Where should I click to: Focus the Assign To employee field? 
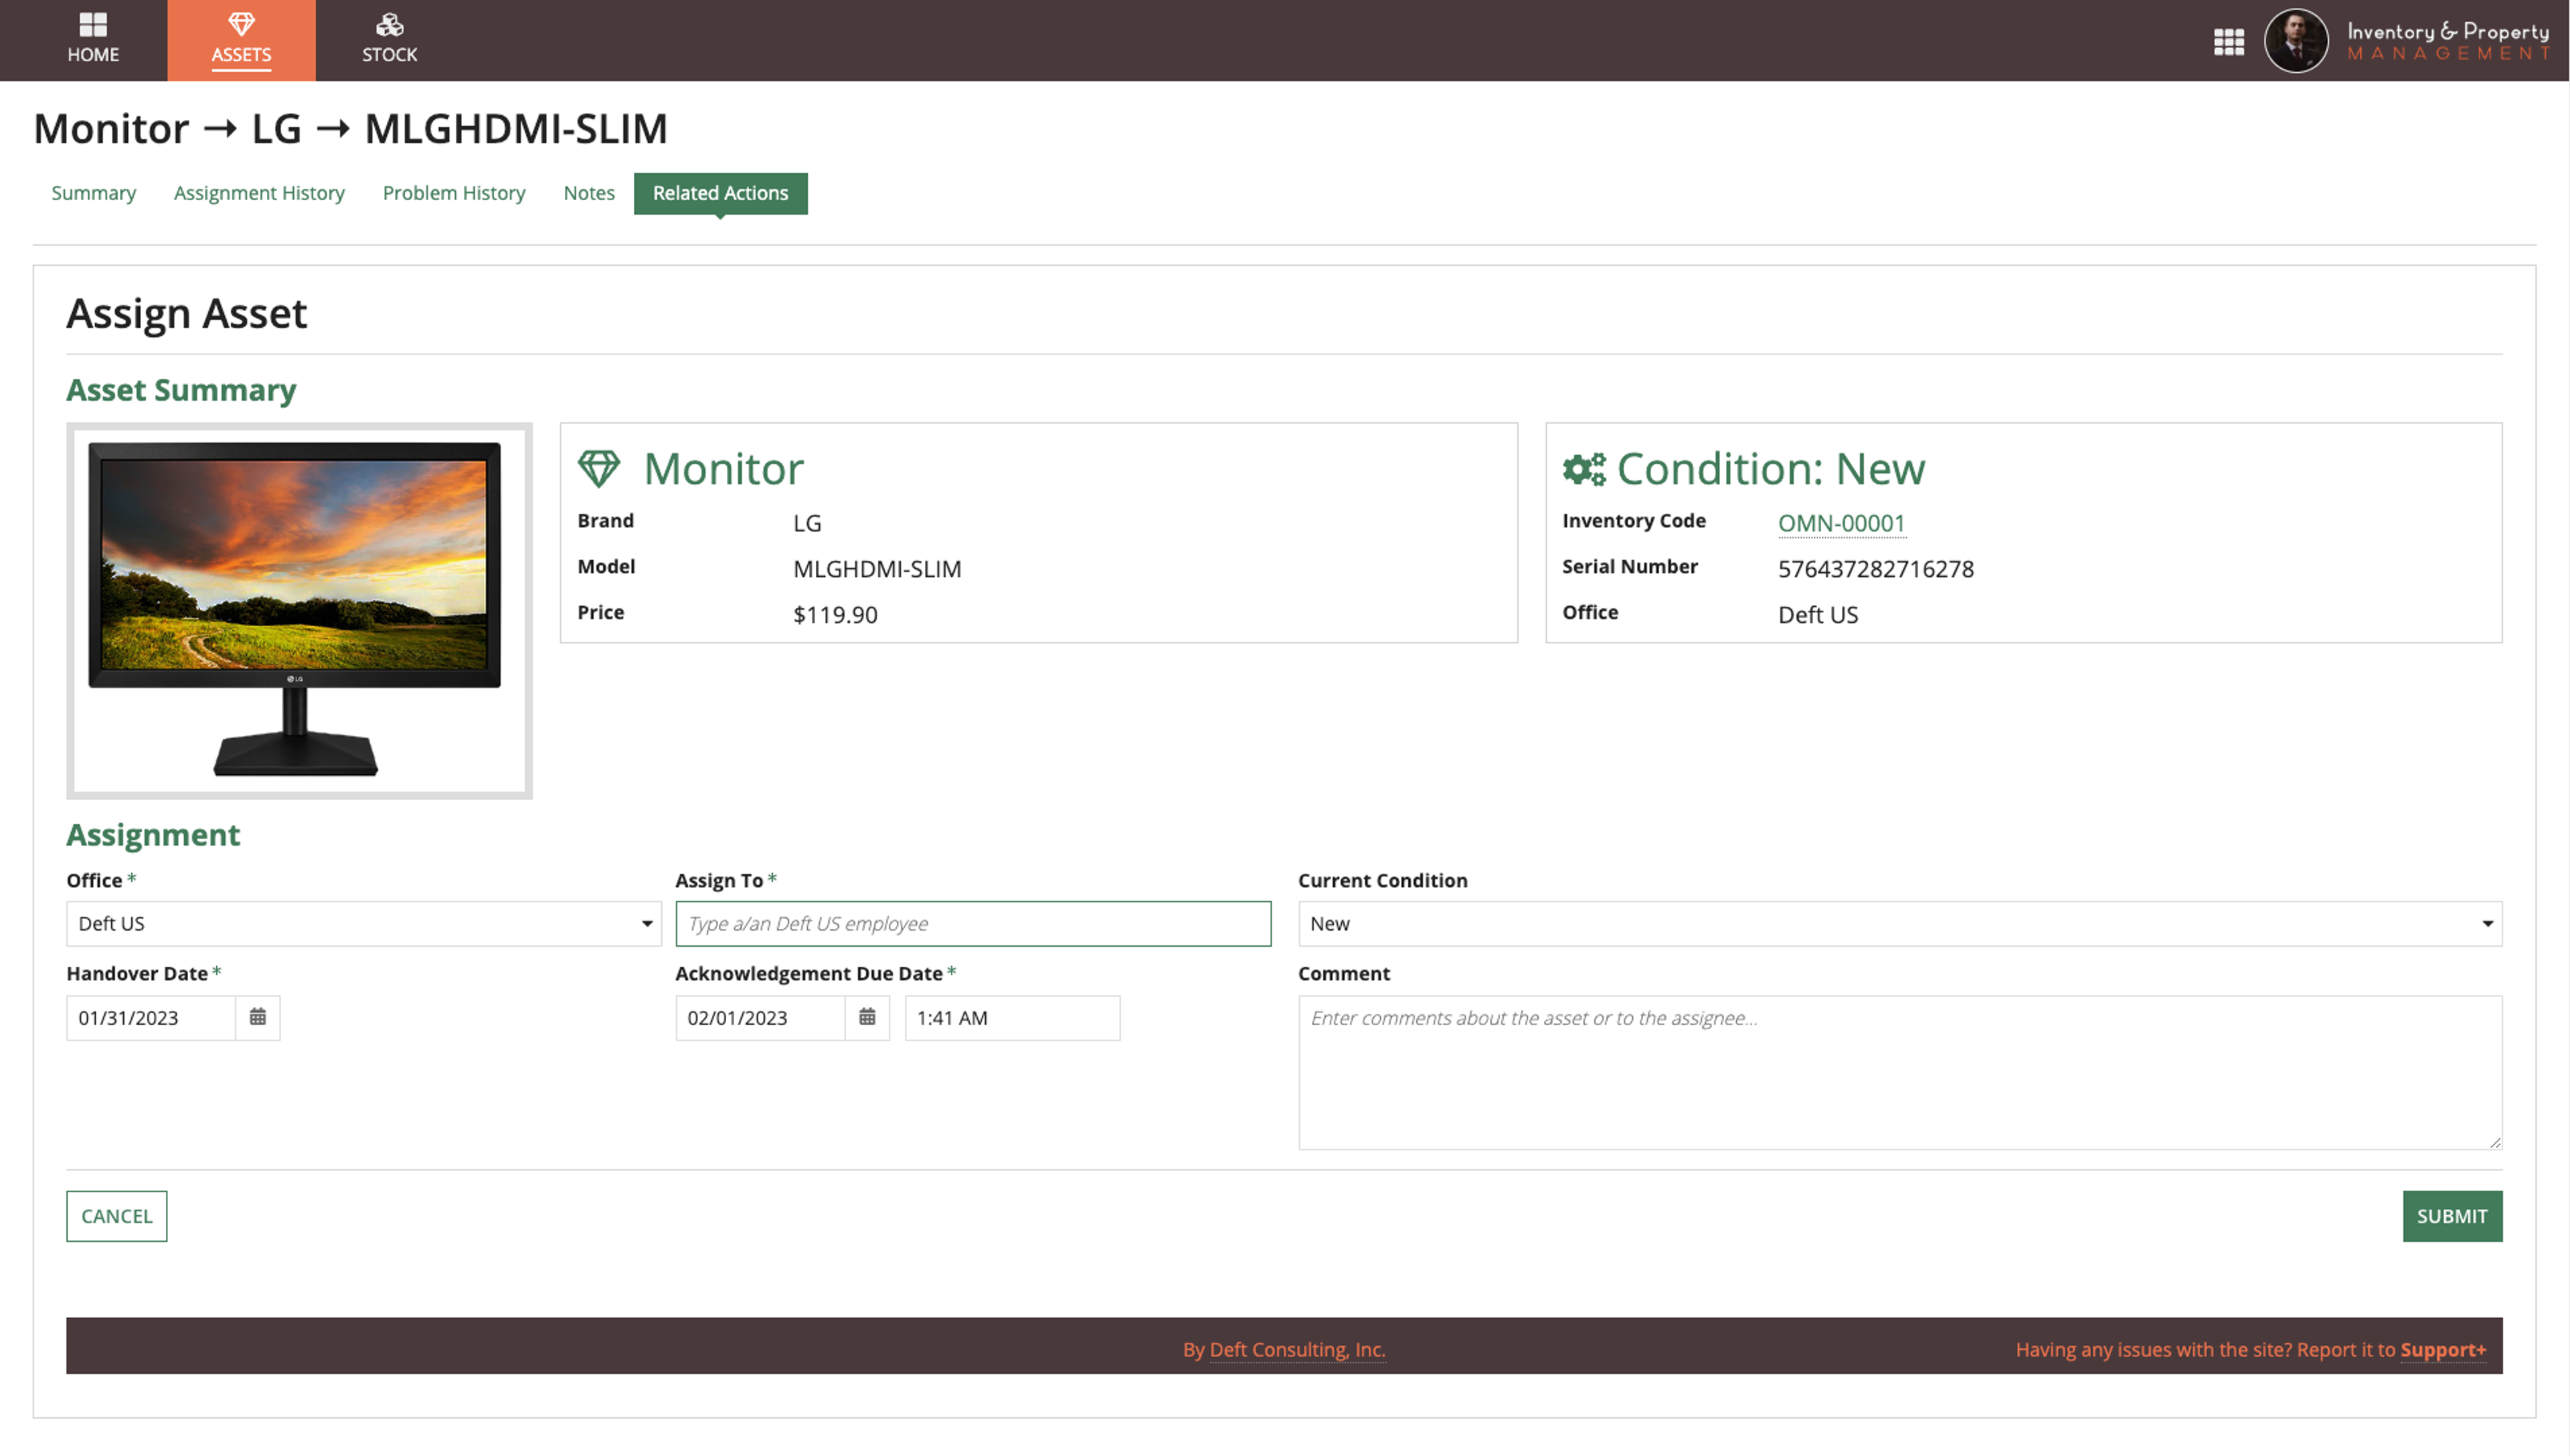tap(973, 923)
